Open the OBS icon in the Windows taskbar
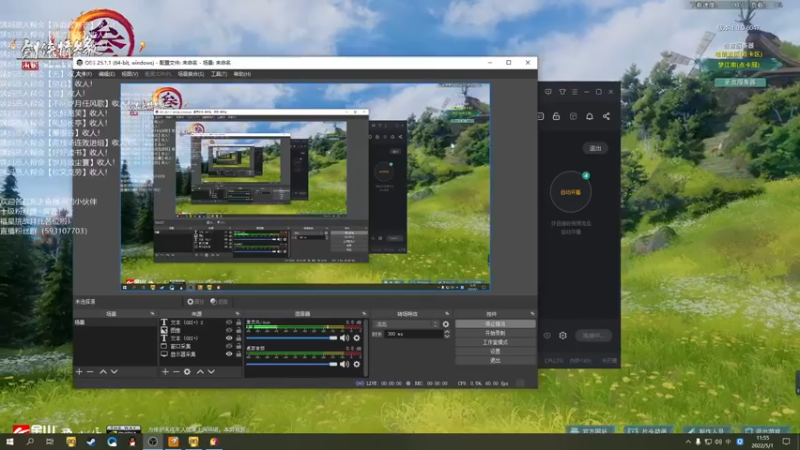800x450 pixels. coord(153,441)
